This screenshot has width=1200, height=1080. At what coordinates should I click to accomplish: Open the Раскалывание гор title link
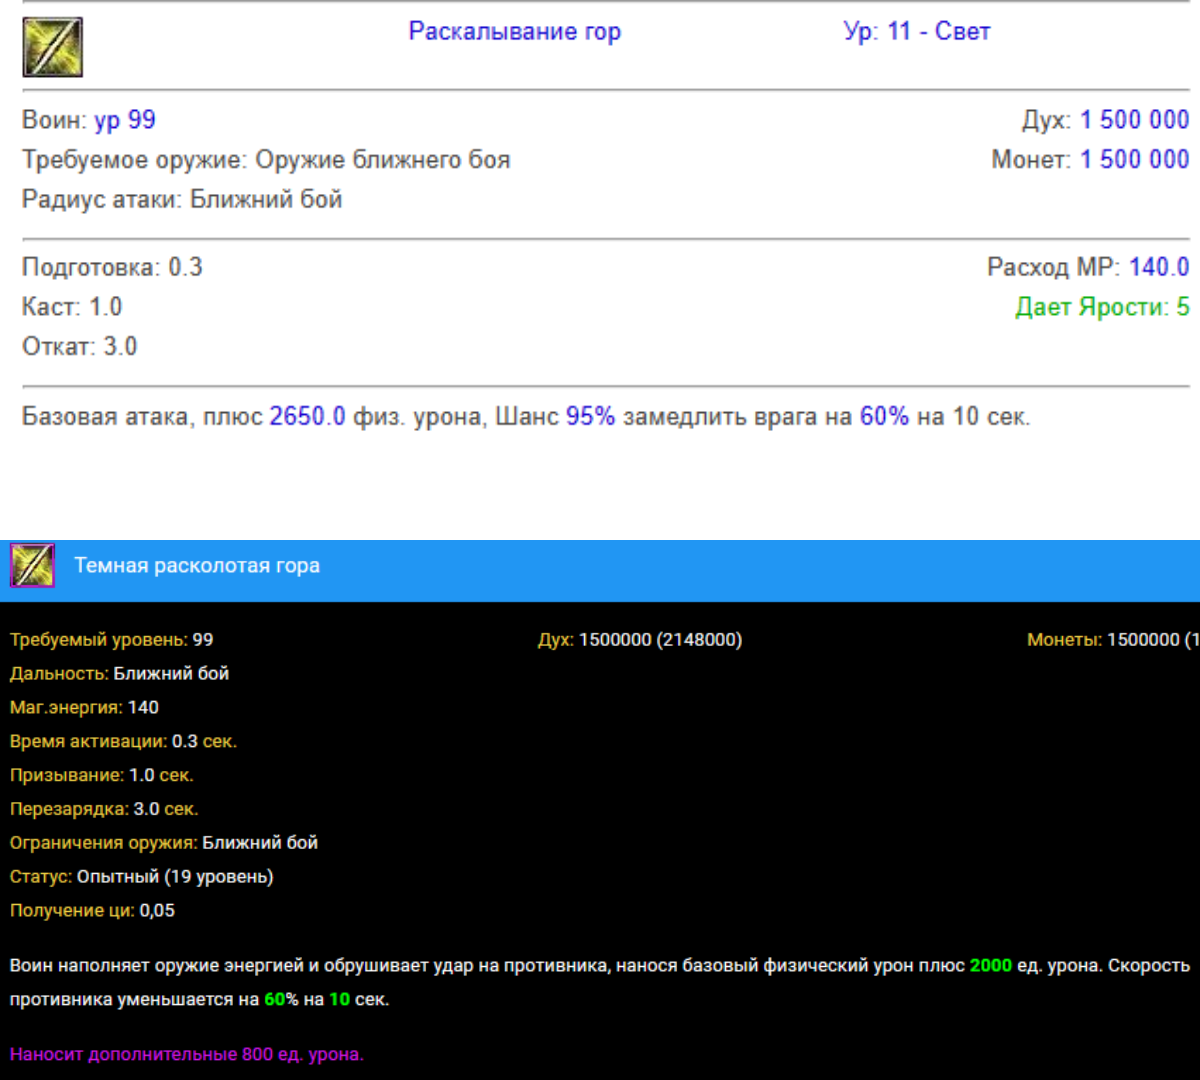[514, 32]
